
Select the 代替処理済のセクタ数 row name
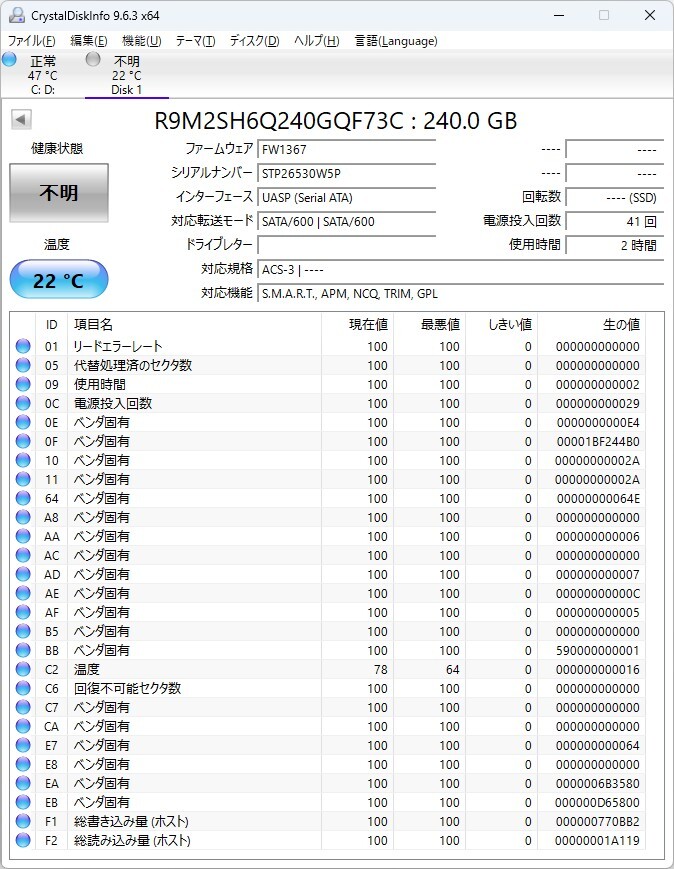[x=133, y=365]
